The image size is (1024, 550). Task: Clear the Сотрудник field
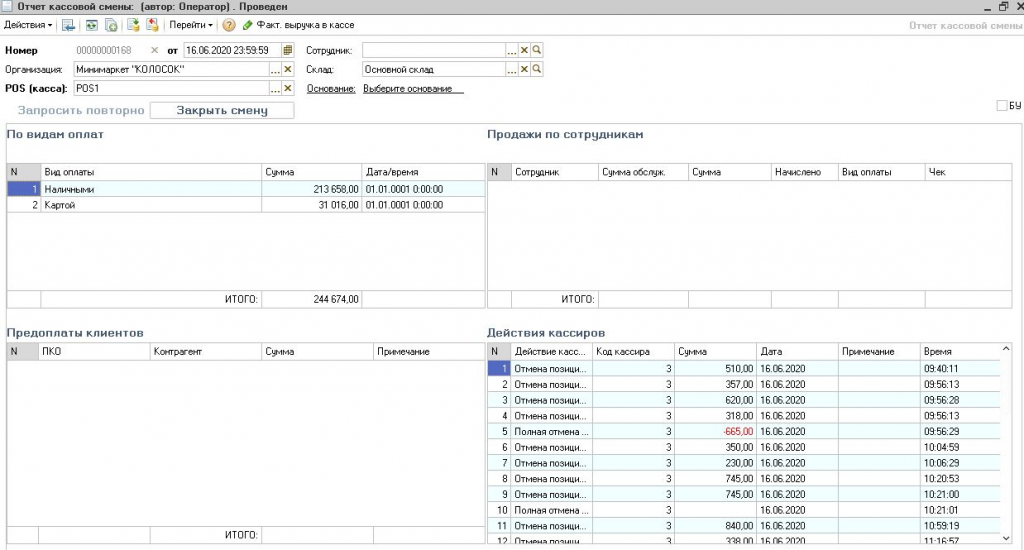pyautogui.click(x=524, y=50)
